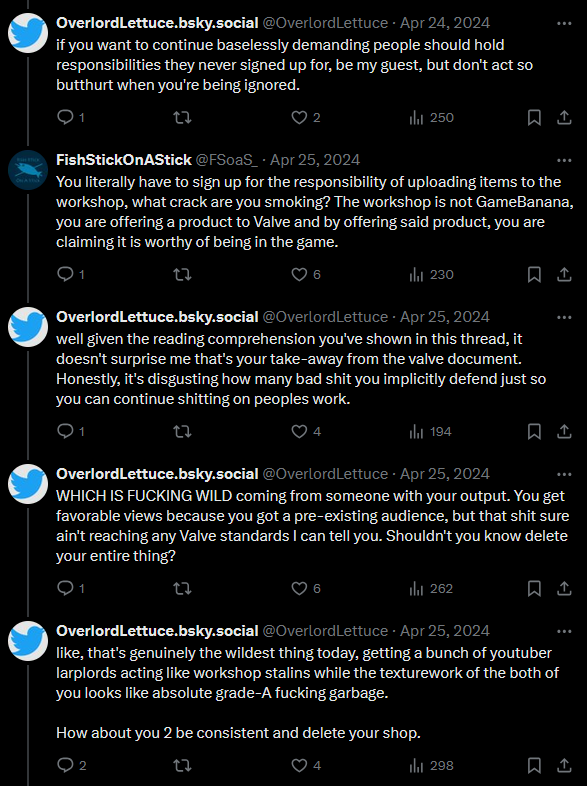The height and width of the screenshot is (786, 587).
Task: Like the tweet showing 250 views
Action: tap(306, 118)
